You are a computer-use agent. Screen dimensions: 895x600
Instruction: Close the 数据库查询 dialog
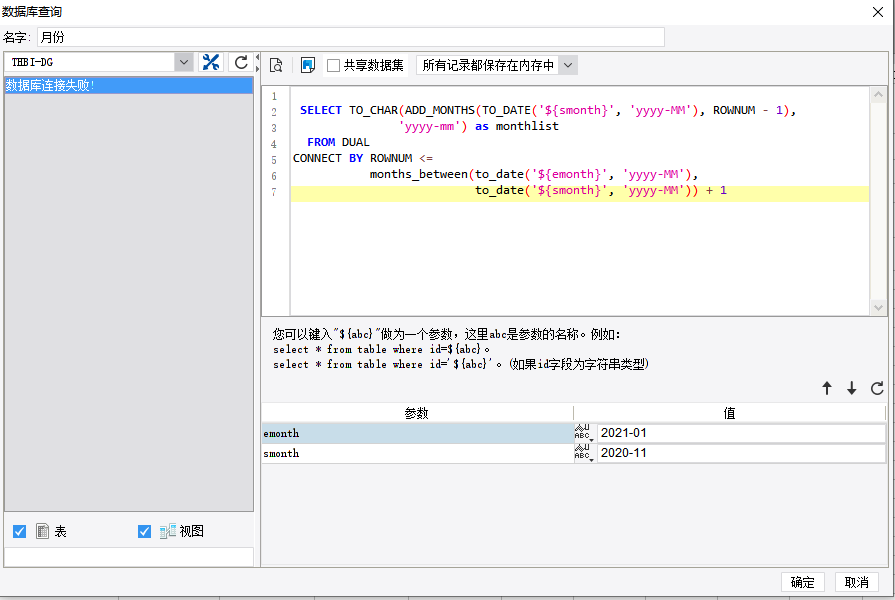pos(878,12)
